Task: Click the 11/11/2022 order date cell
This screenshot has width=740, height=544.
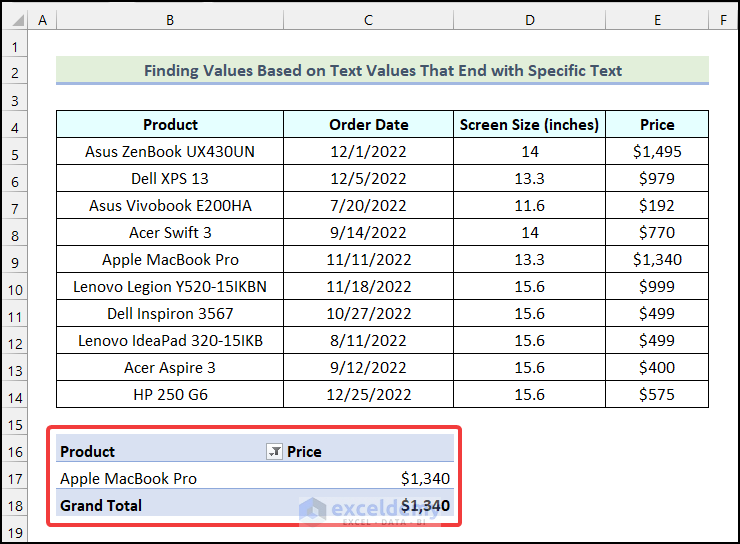Action: point(368,260)
